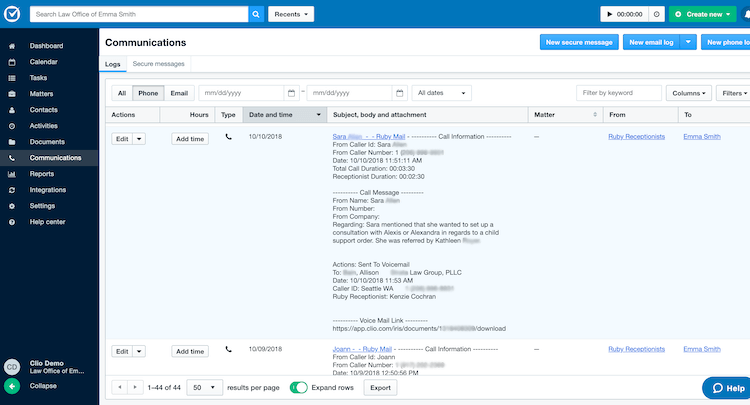This screenshot has height=405, width=750.
Task: Click New email log button
Action: click(651, 42)
